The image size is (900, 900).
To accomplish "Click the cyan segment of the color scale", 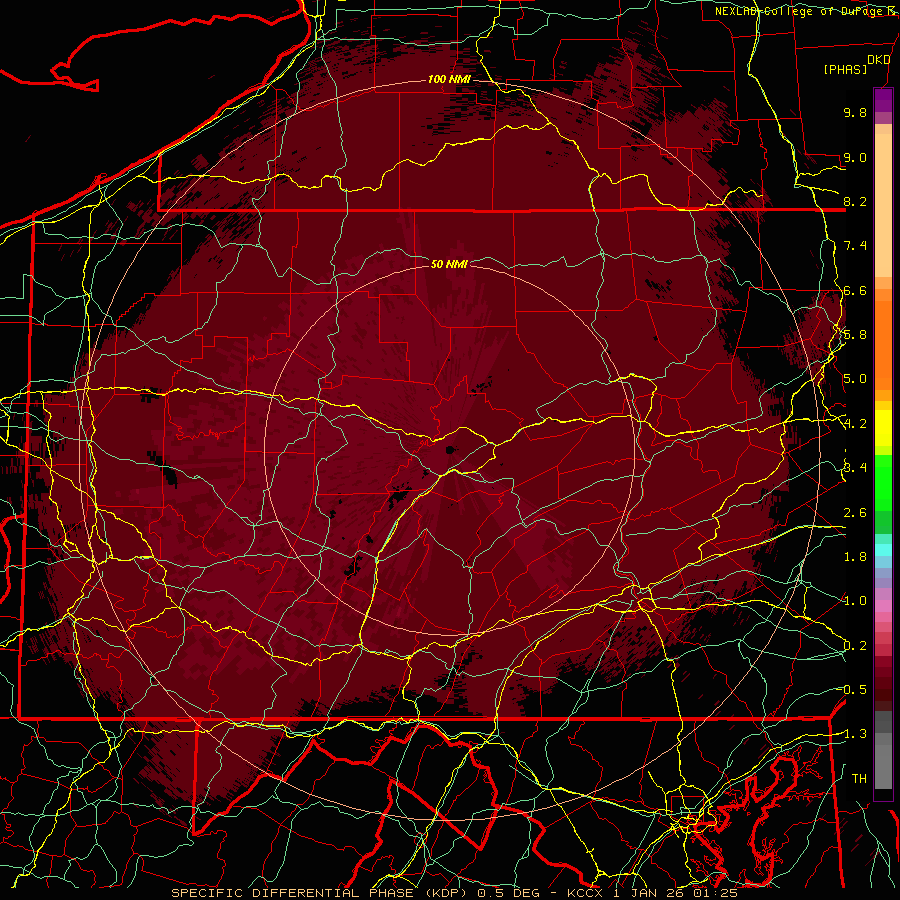I will [x=883, y=549].
